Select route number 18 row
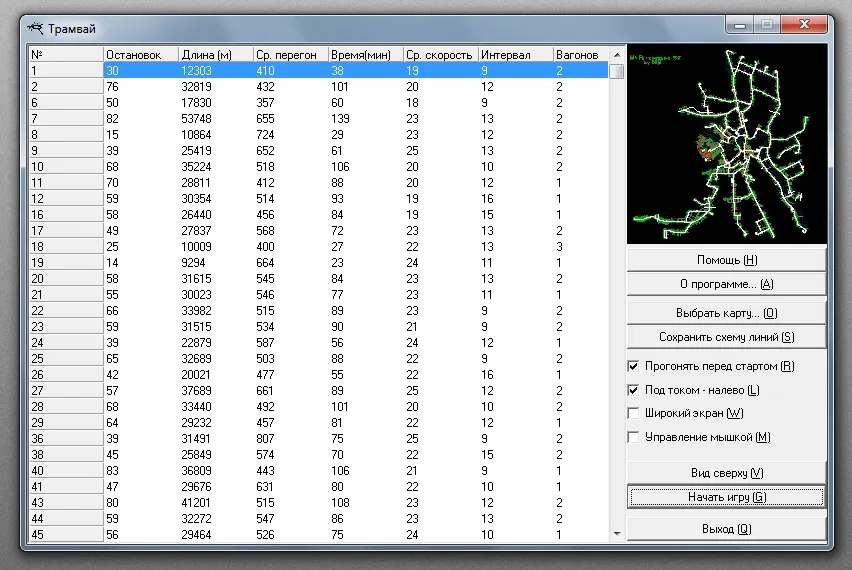The height and width of the screenshot is (570, 852). coord(300,246)
